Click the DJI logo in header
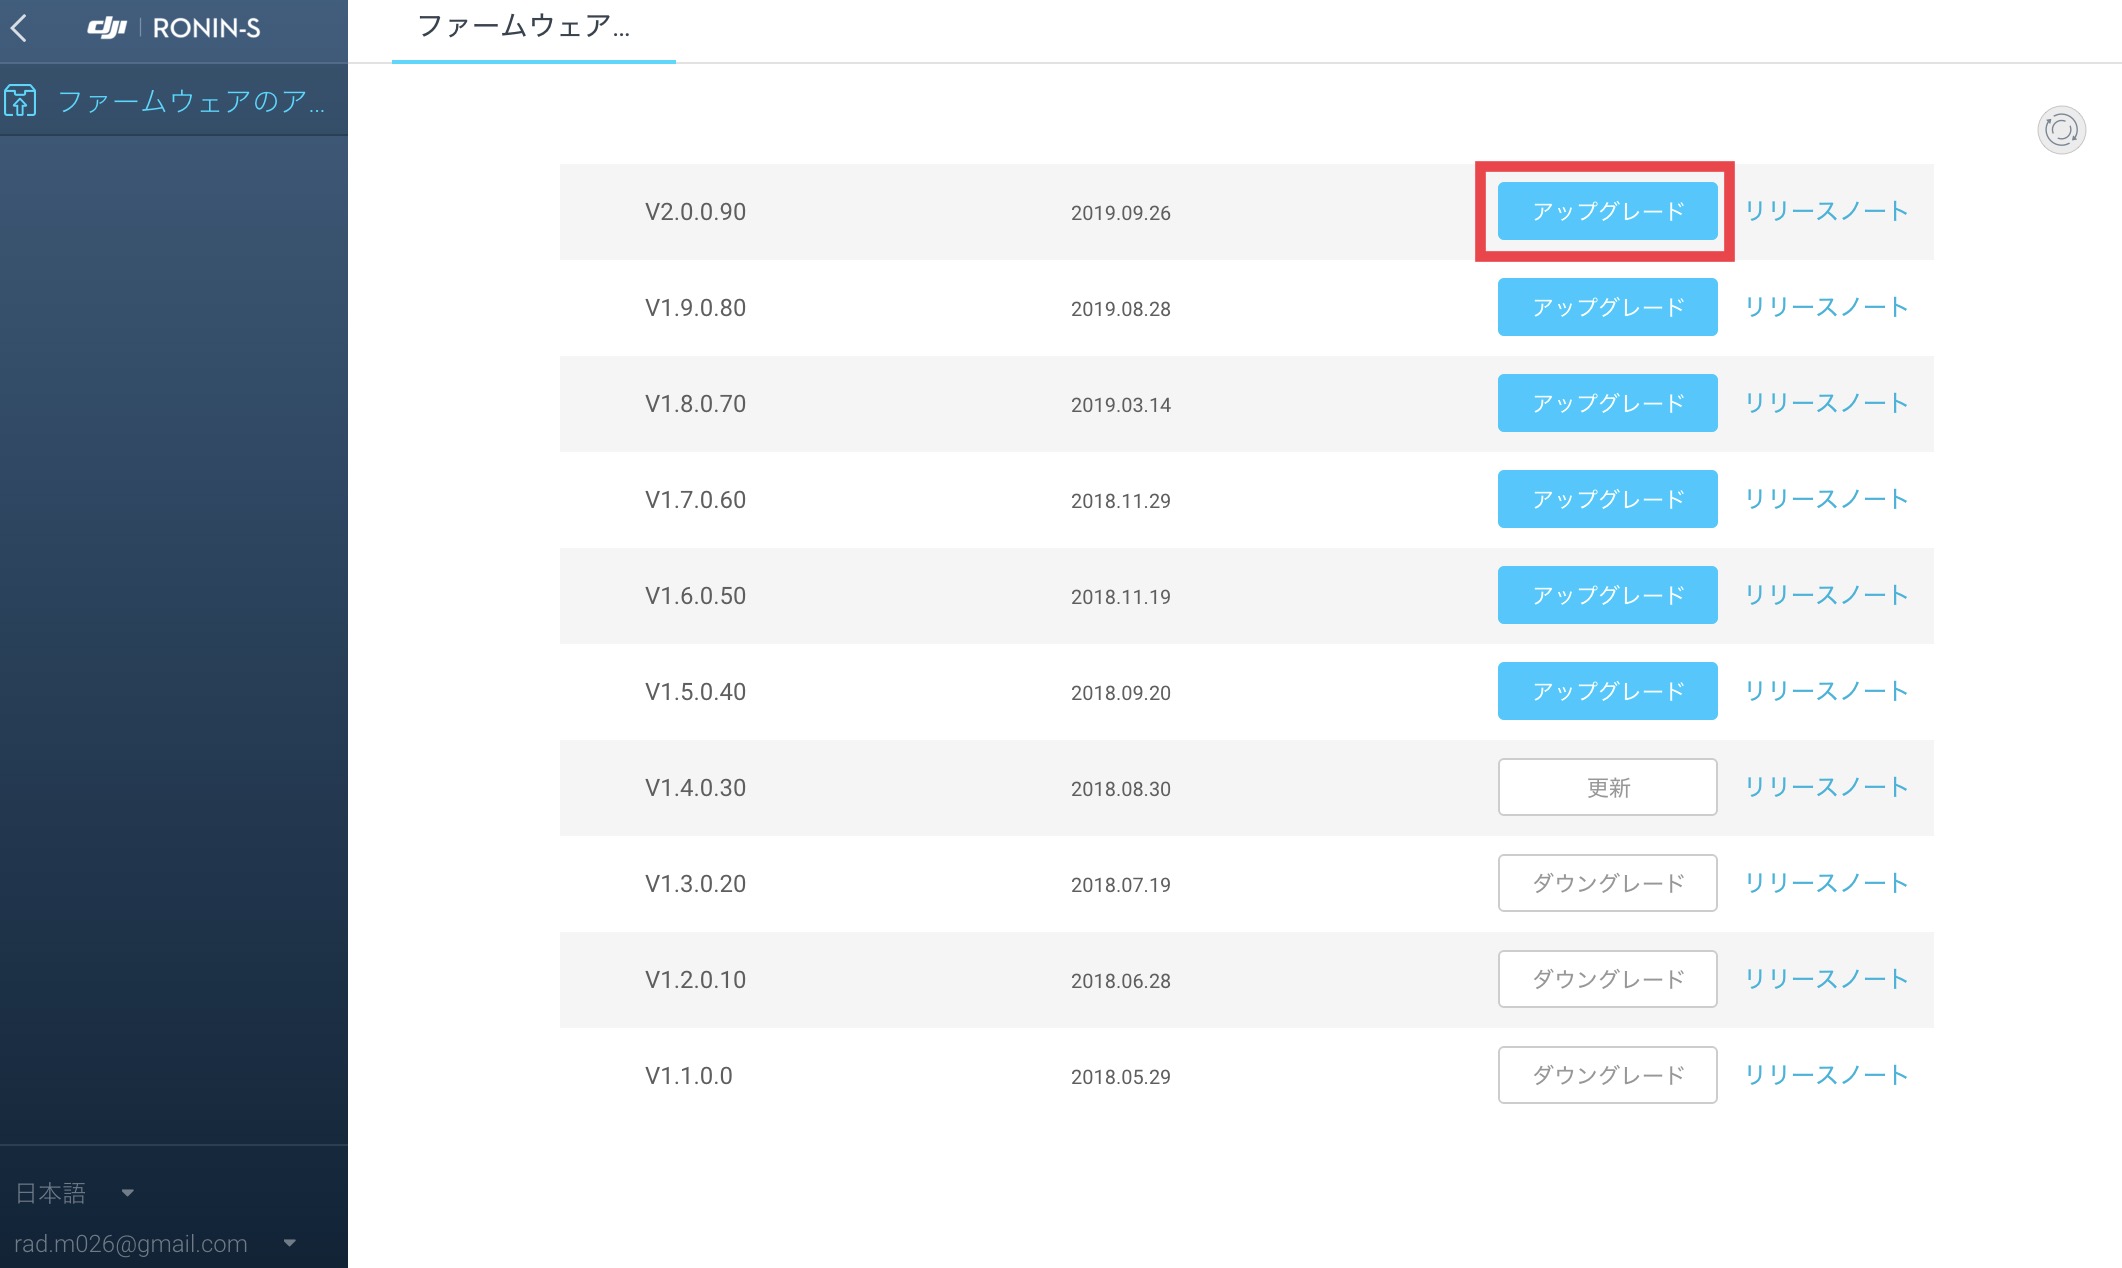The image size is (2122, 1268). pyautogui.click(x=107, y=28)
